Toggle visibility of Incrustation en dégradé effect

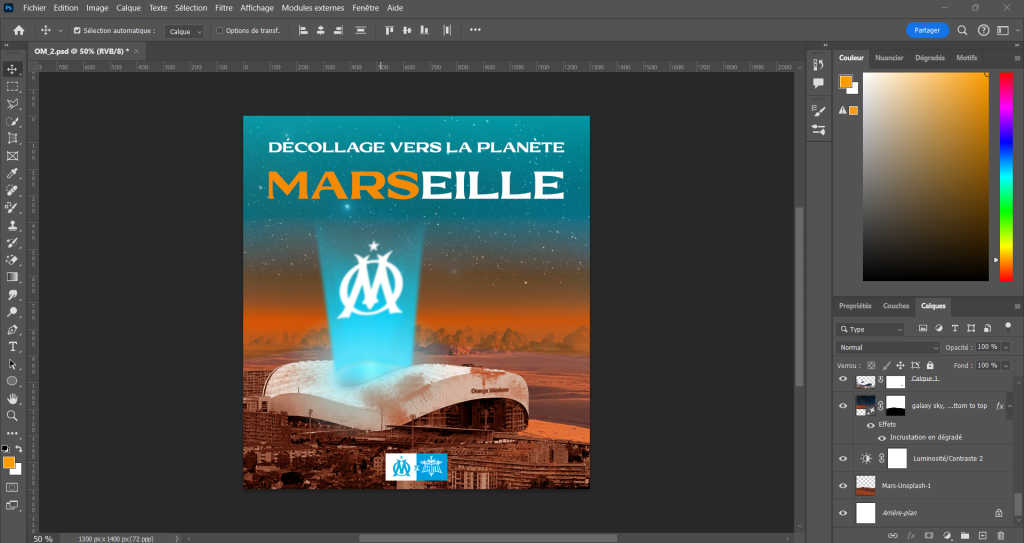click(x=882, y=438)
